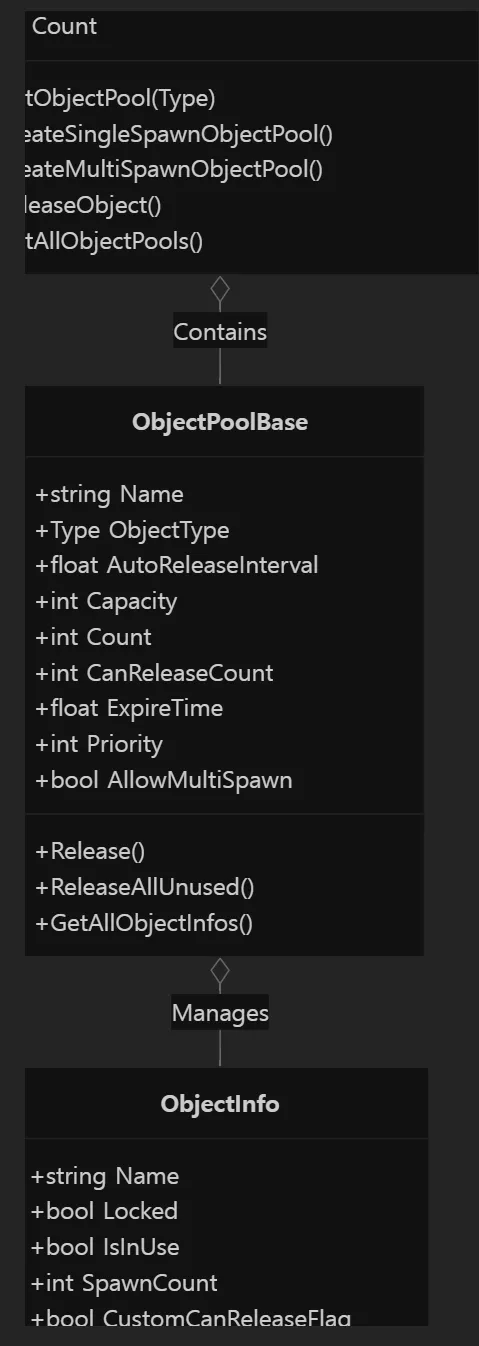The width and height of the screenshot is (479, 1346).
Task: Click the +float ExpireTime attribute
Action: (x=129, y=708)
